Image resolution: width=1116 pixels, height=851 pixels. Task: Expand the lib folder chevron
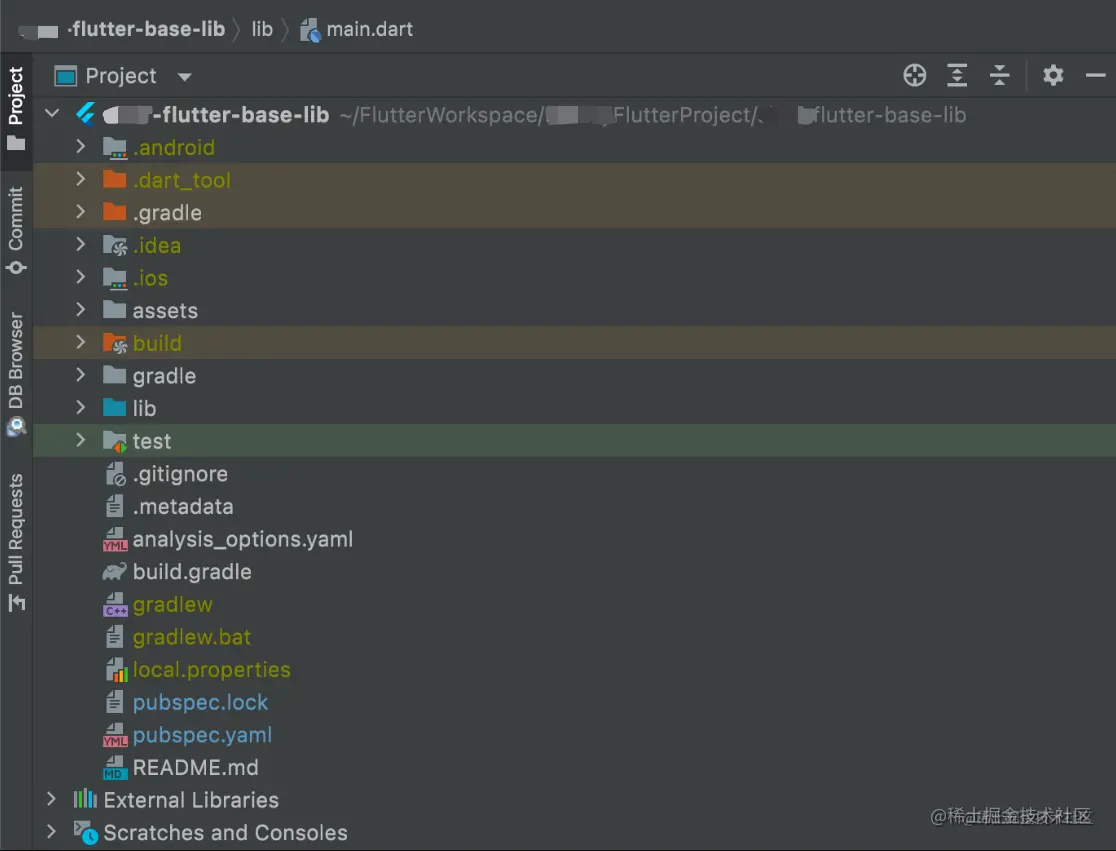tap(81, 408)
